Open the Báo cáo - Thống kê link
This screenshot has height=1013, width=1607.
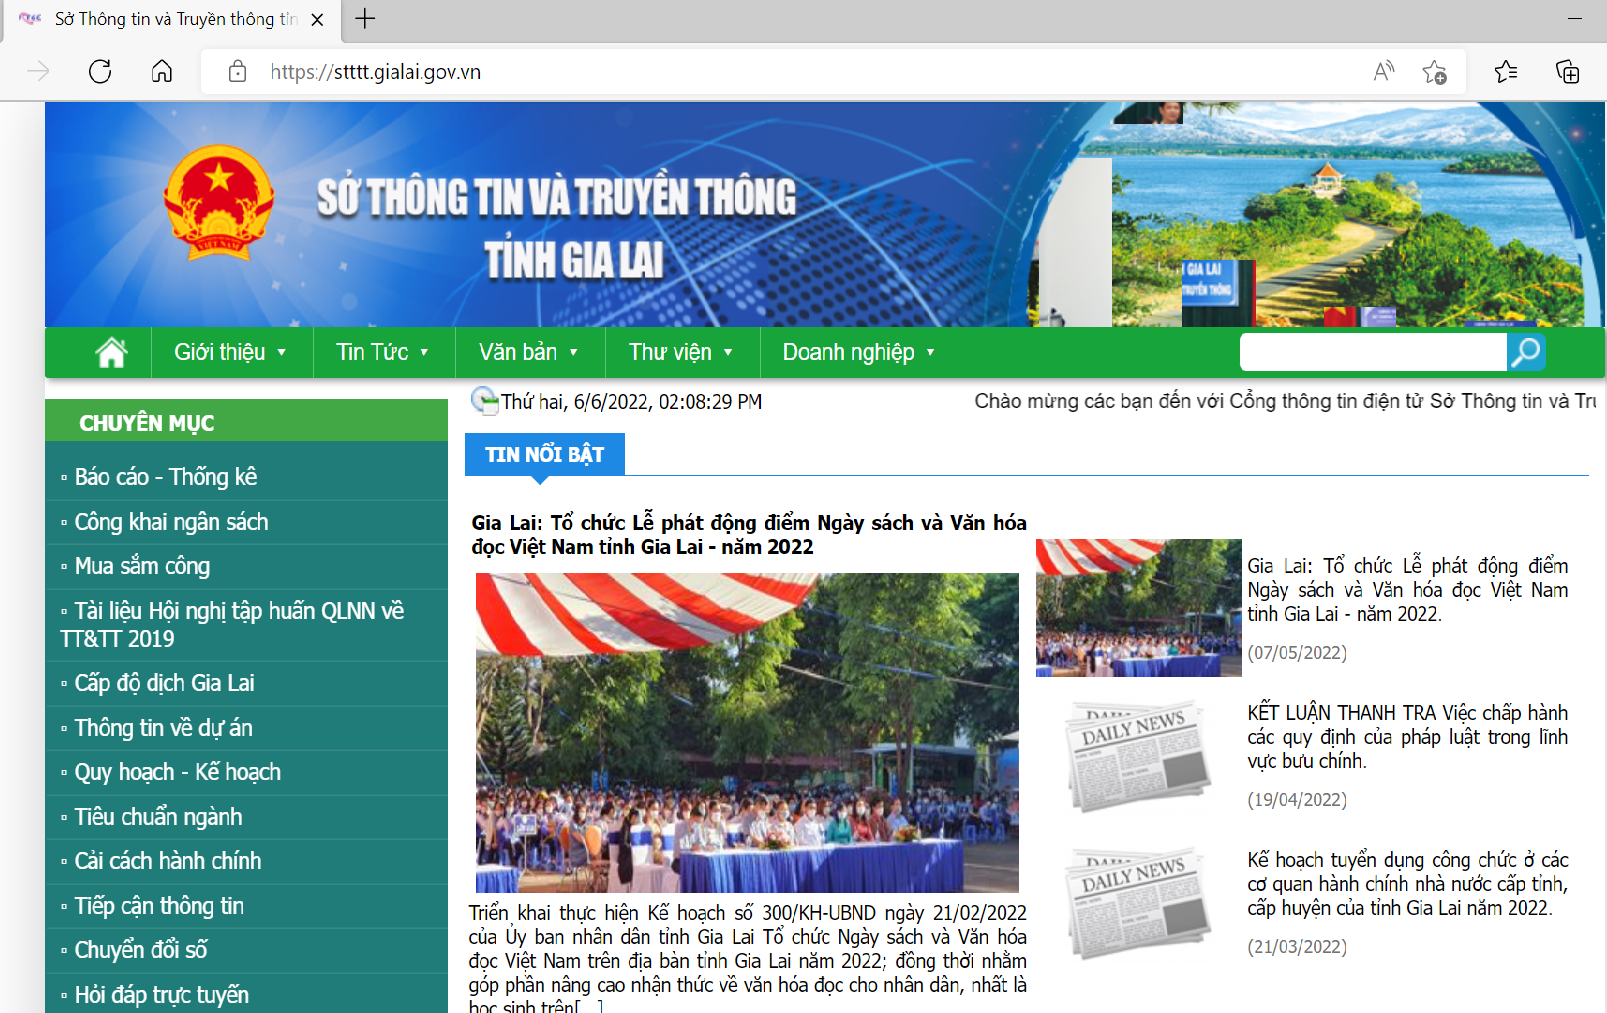166,477
